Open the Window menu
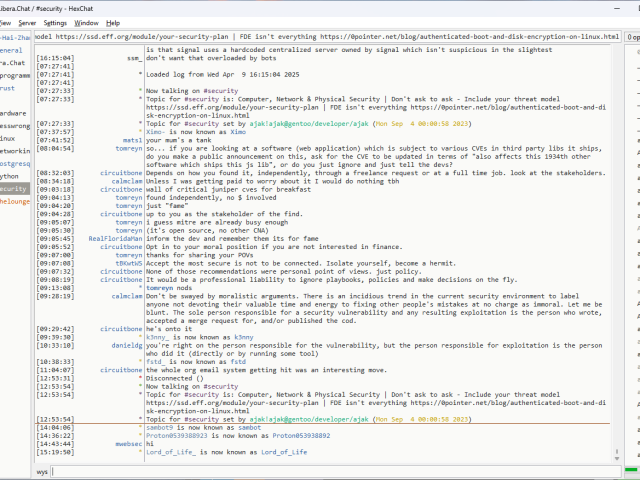Image resolution: width=640 pixels, height=480 pixels. click(87, 22)
